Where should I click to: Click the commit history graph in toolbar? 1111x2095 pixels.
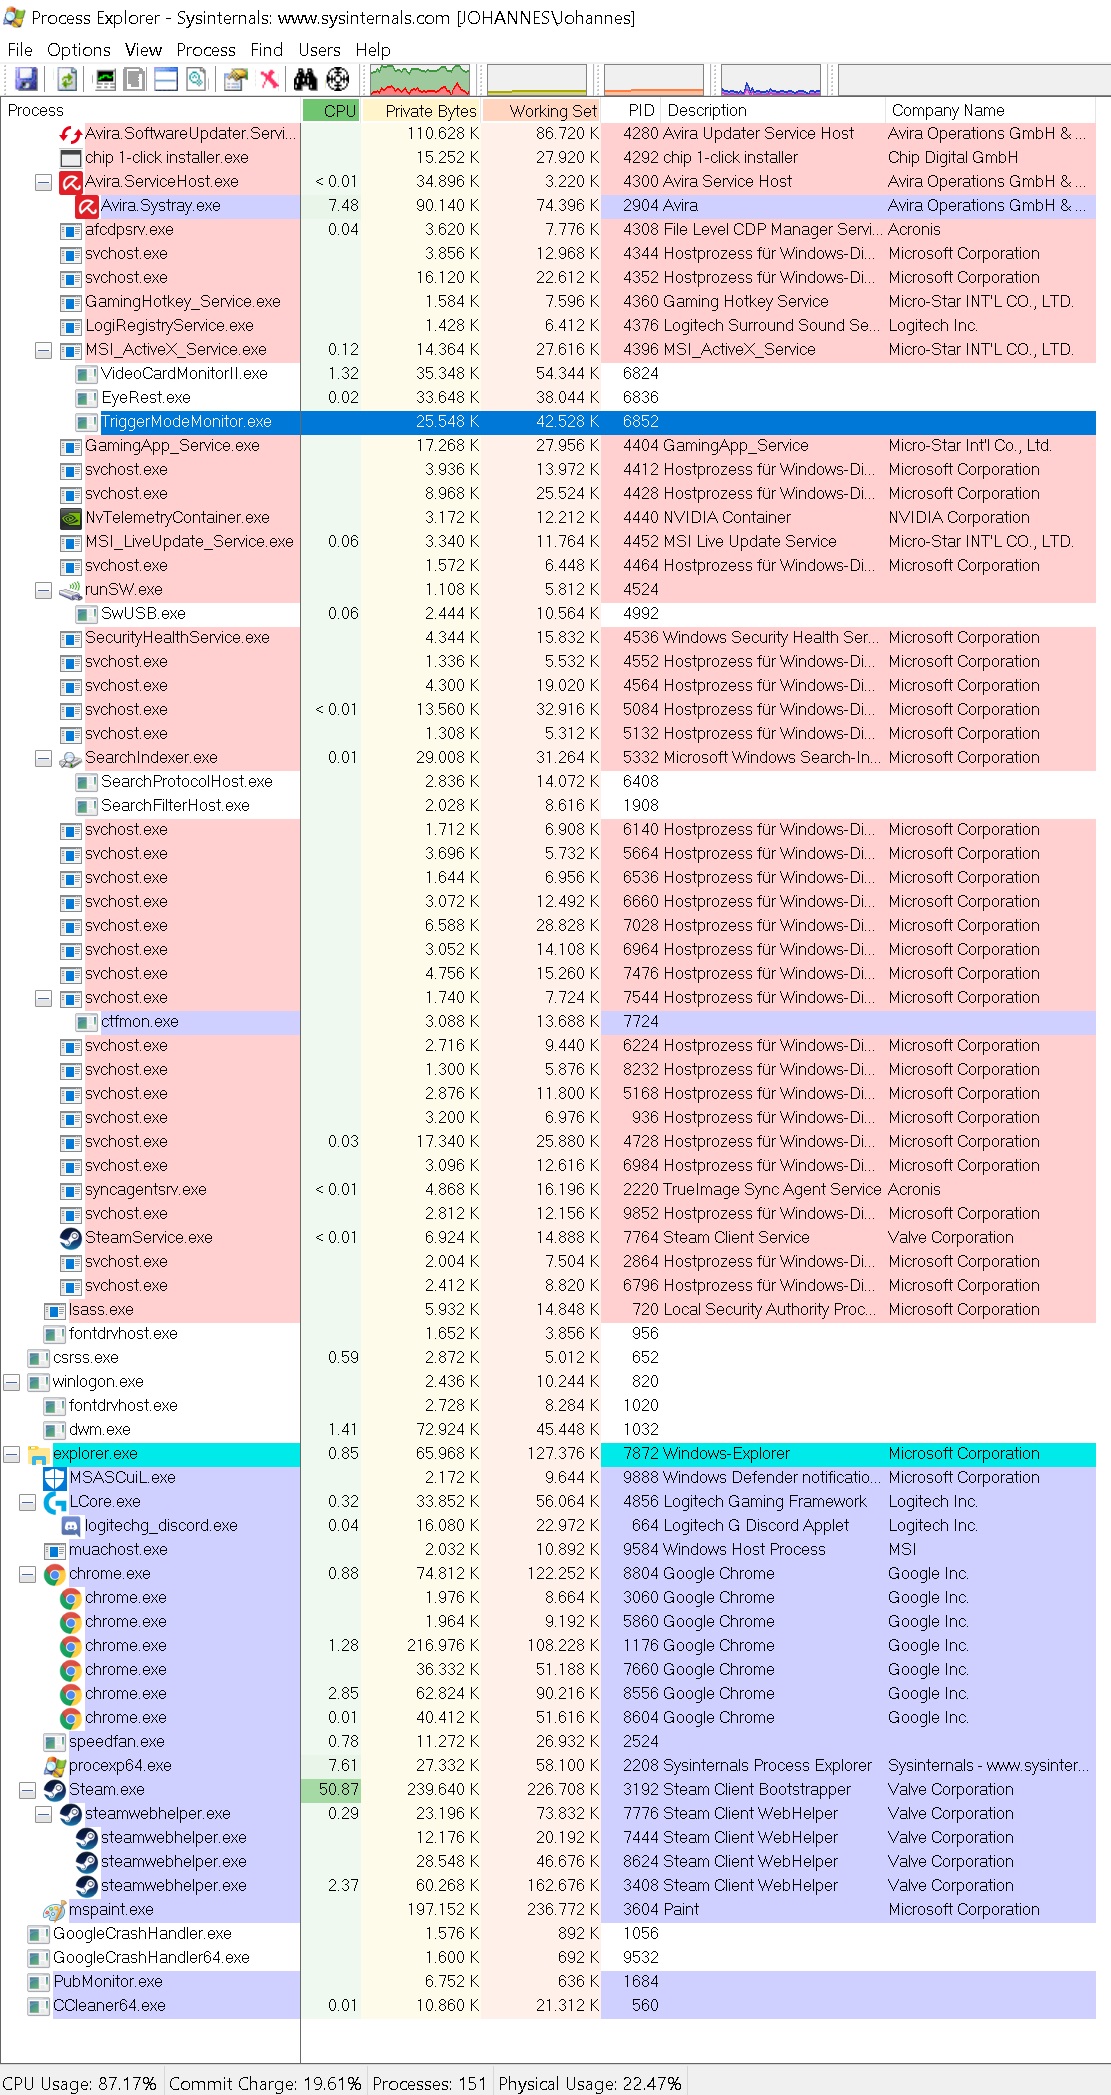537,79
